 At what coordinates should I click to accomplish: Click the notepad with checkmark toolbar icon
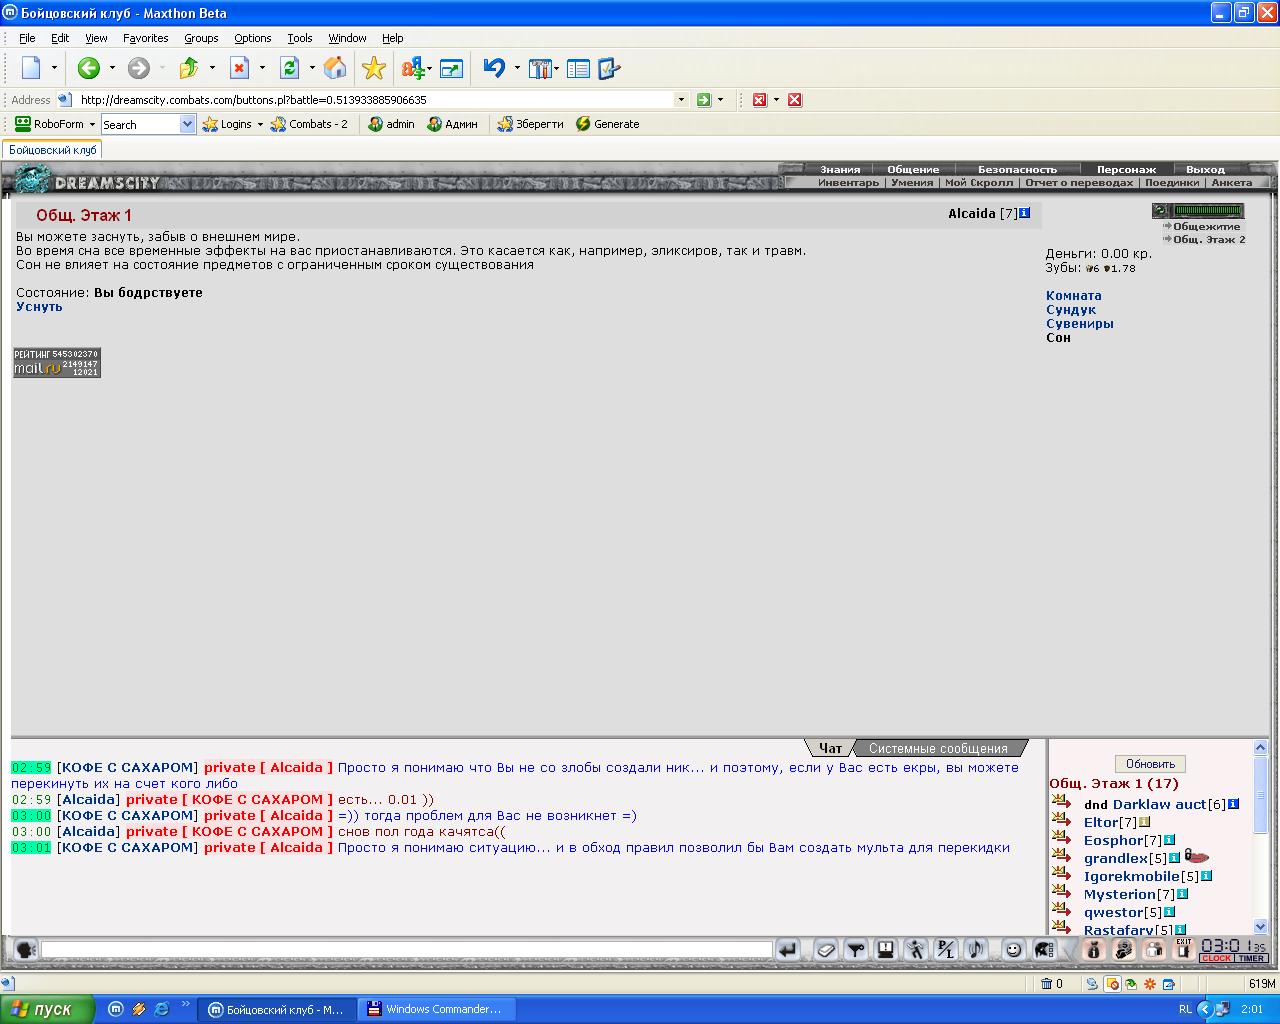(x=609, y=68)
